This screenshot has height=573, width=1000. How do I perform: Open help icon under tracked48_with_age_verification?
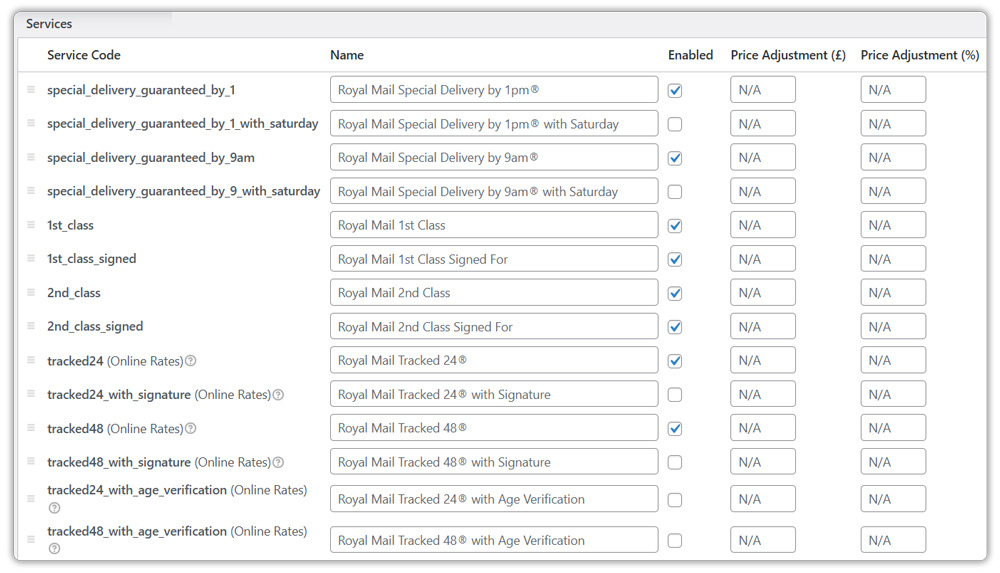[54, 549]
